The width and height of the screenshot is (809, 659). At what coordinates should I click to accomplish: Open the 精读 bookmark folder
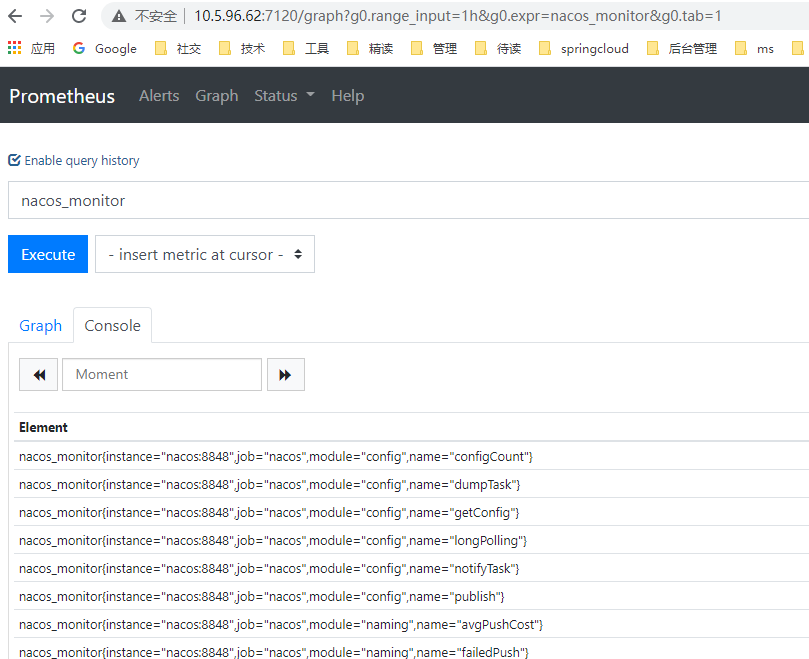point(369,49)
